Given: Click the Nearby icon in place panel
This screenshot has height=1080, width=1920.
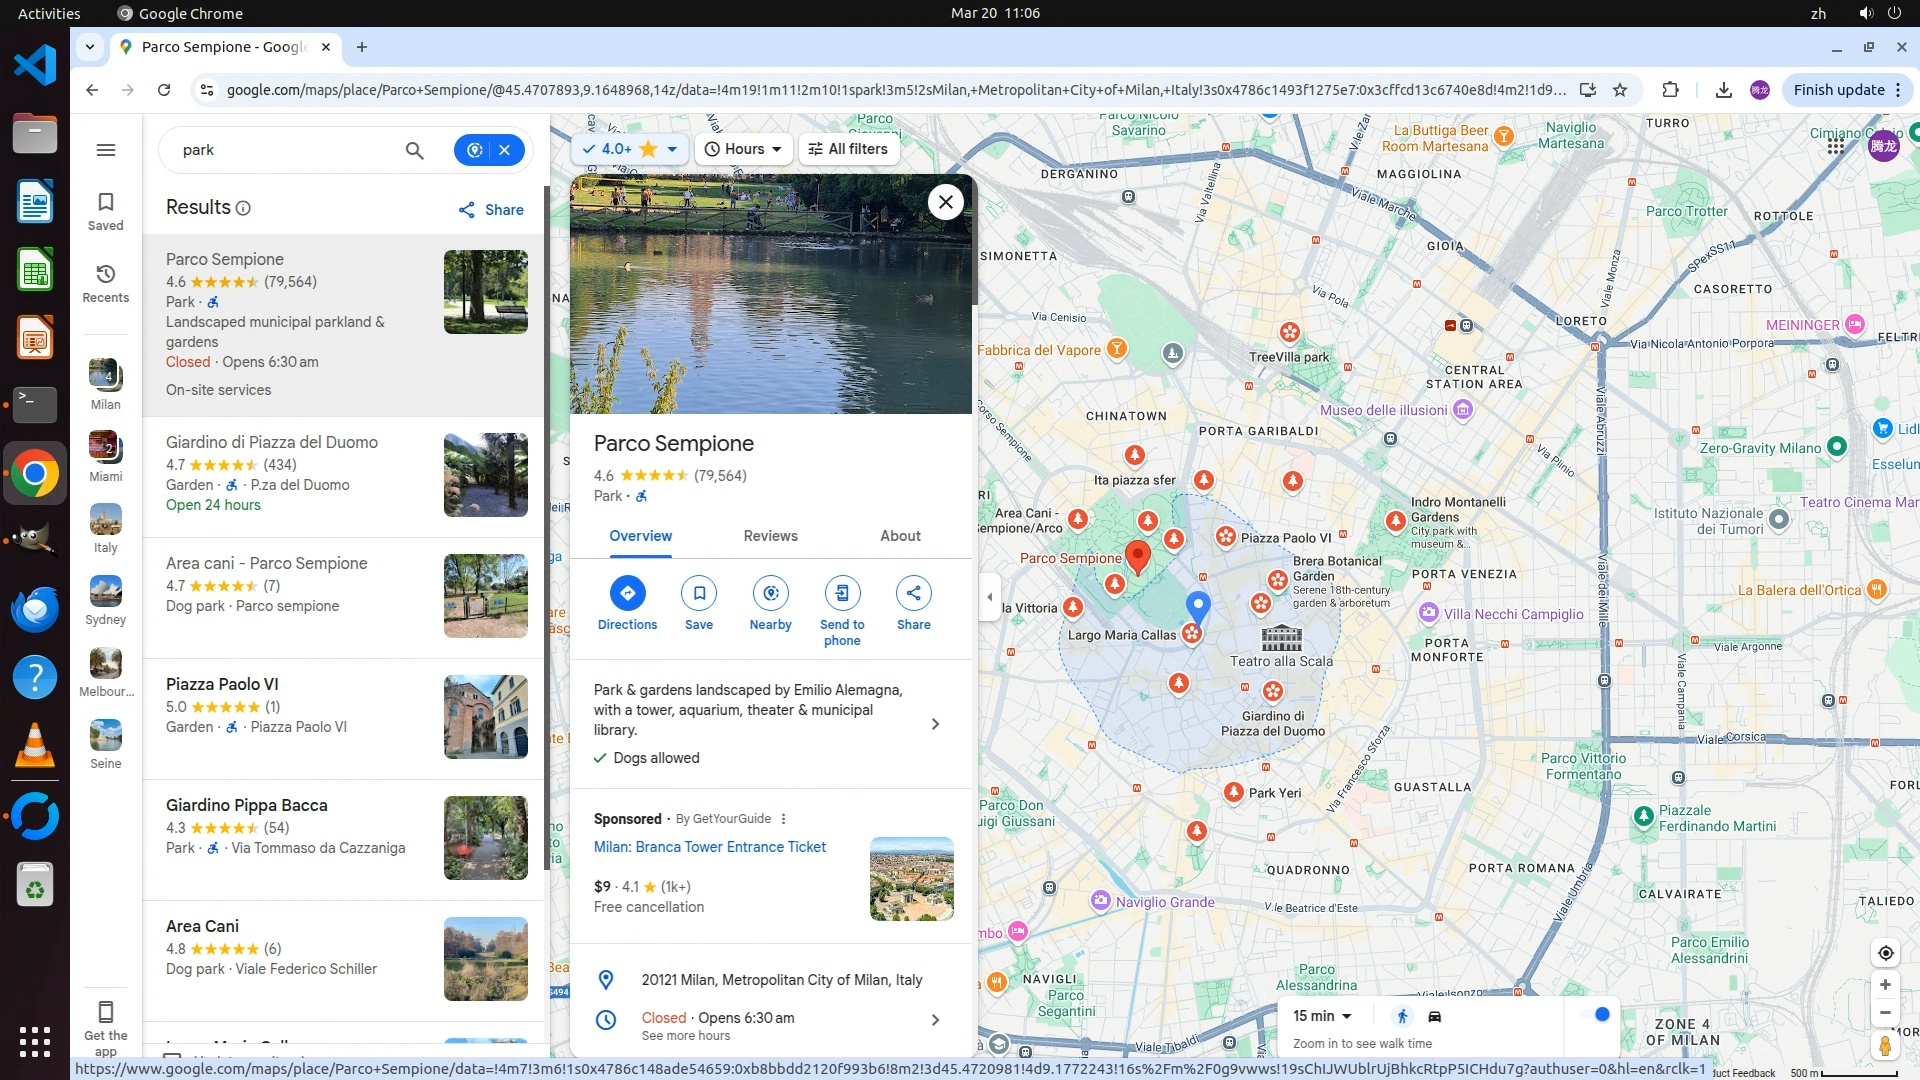Looking at the screenshot, I should click(770, 593).
